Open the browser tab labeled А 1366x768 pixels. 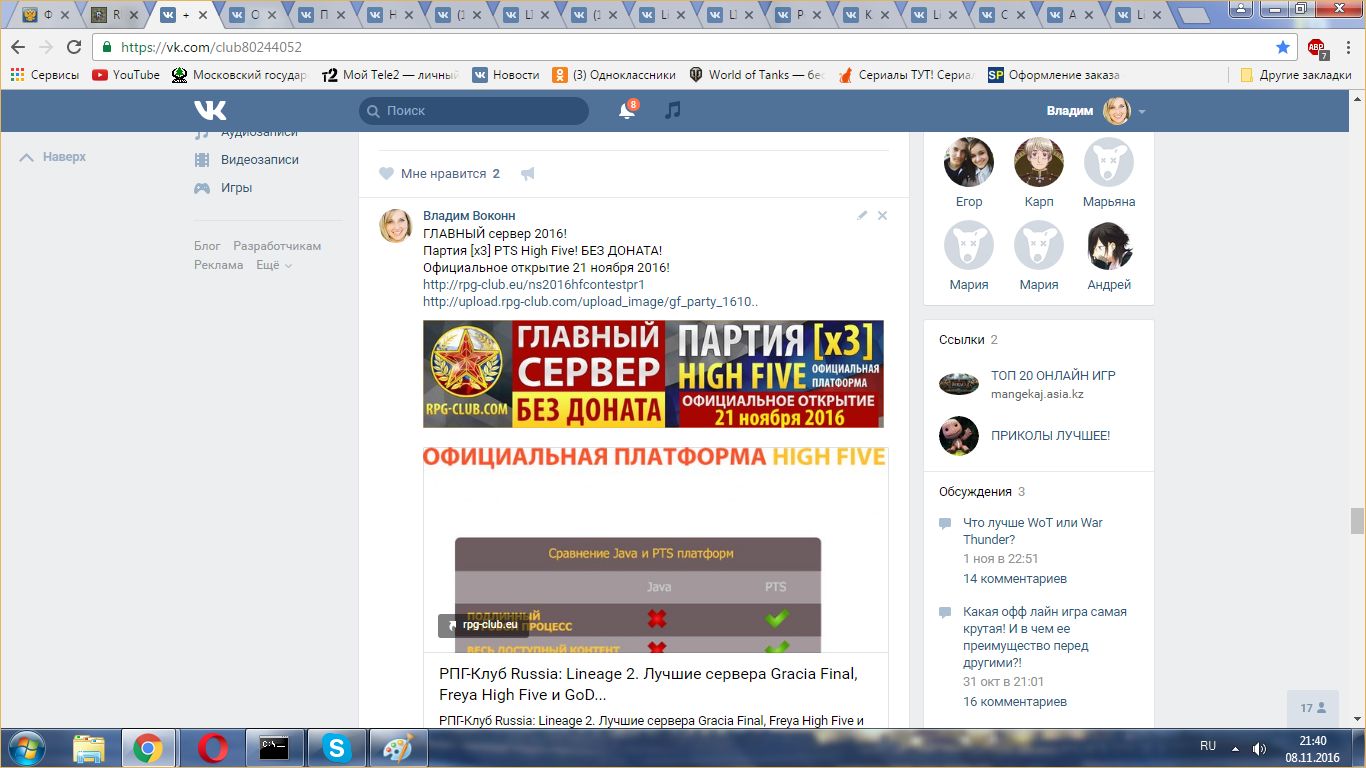(1067, 15)
